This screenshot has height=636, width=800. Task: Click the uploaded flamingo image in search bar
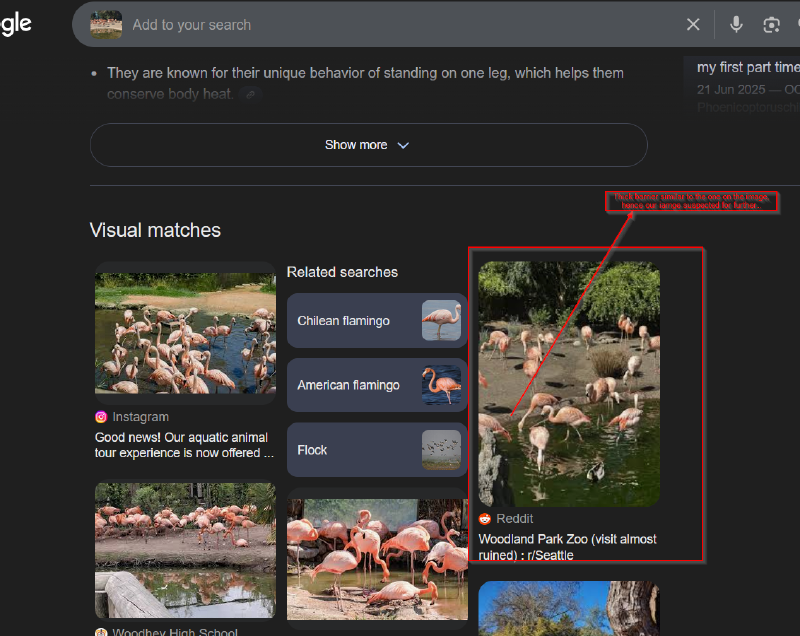point(106,24)
